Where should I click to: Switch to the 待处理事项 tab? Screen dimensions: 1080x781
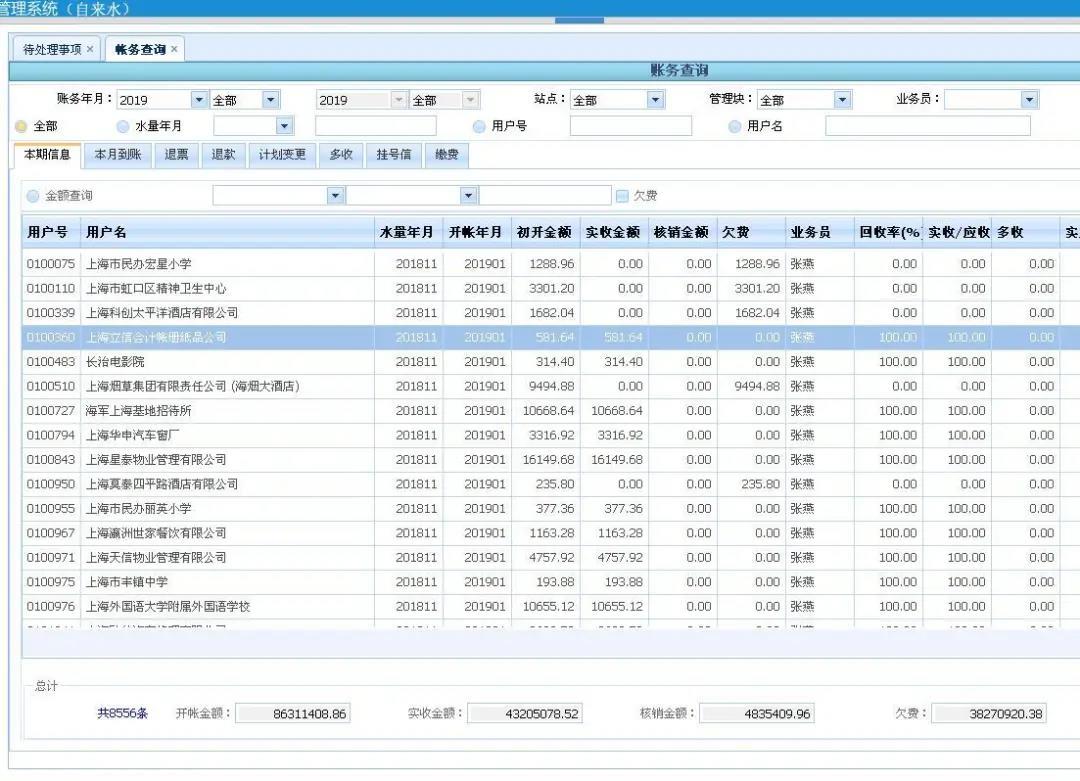point(52,49)
